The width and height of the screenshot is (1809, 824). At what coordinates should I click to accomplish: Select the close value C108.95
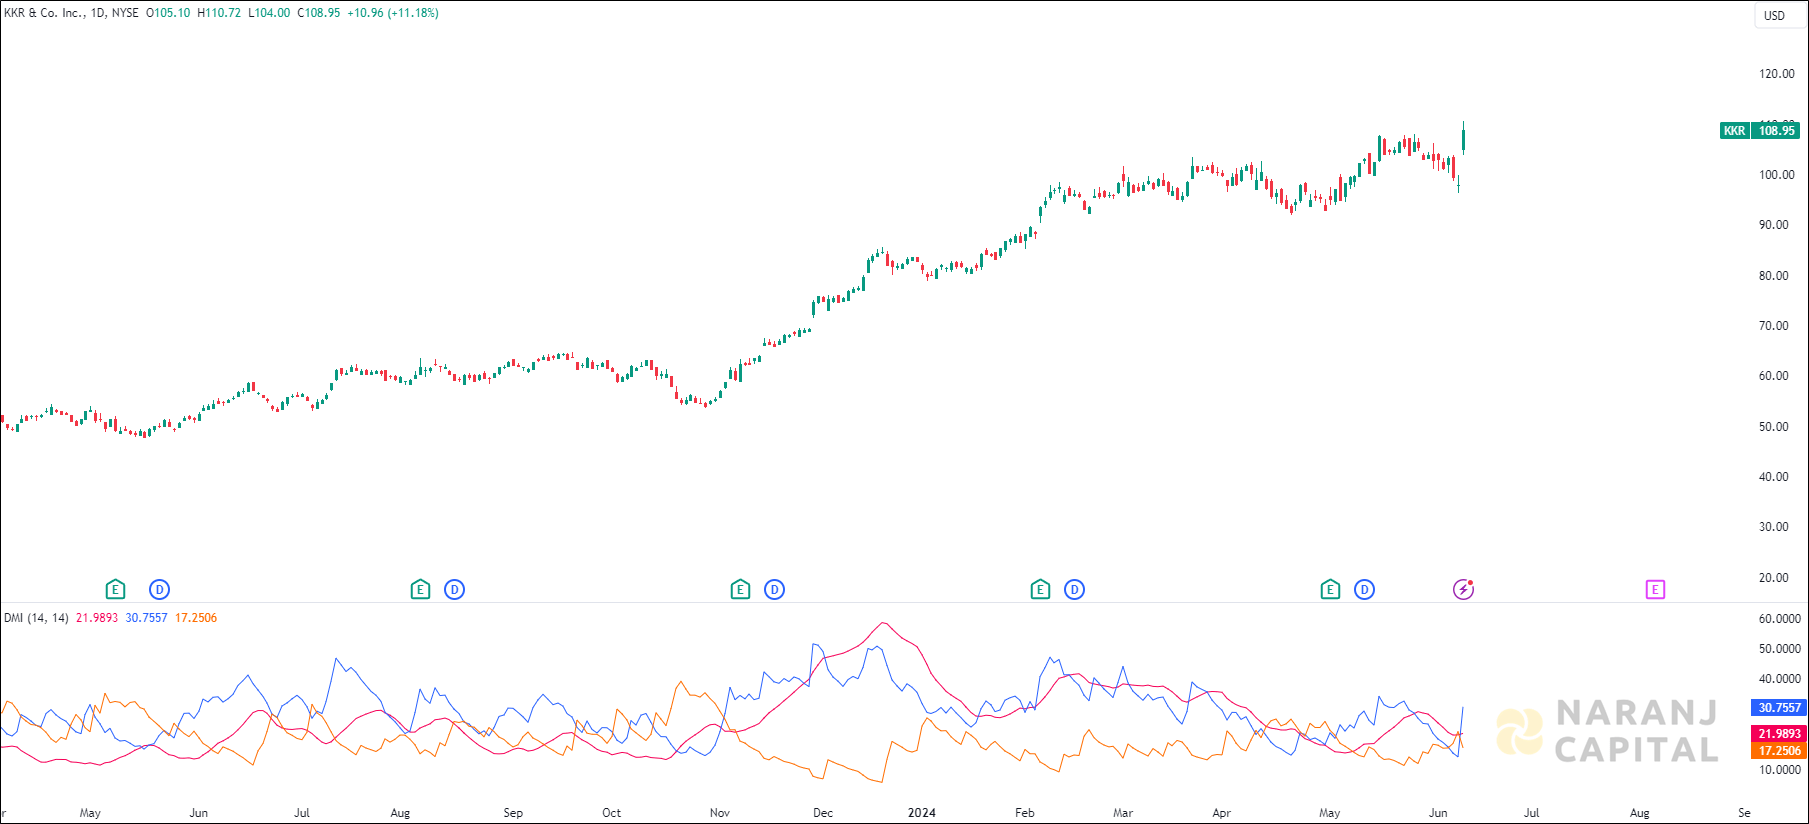(x=319, y=13)
